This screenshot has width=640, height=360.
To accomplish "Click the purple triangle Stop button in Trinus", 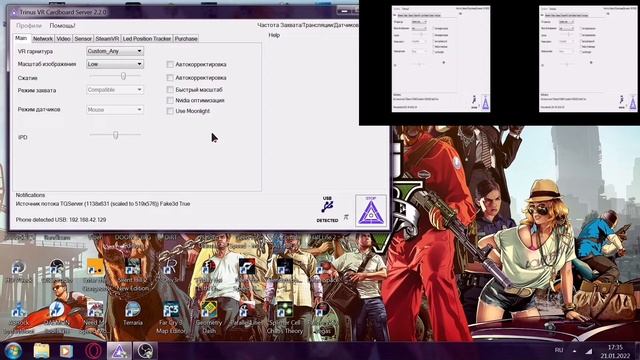I will (x=371, y=211).
